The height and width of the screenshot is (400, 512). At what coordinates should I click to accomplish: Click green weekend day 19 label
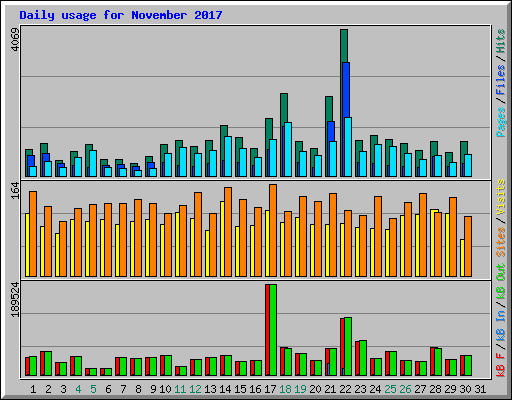pos(300,389)
